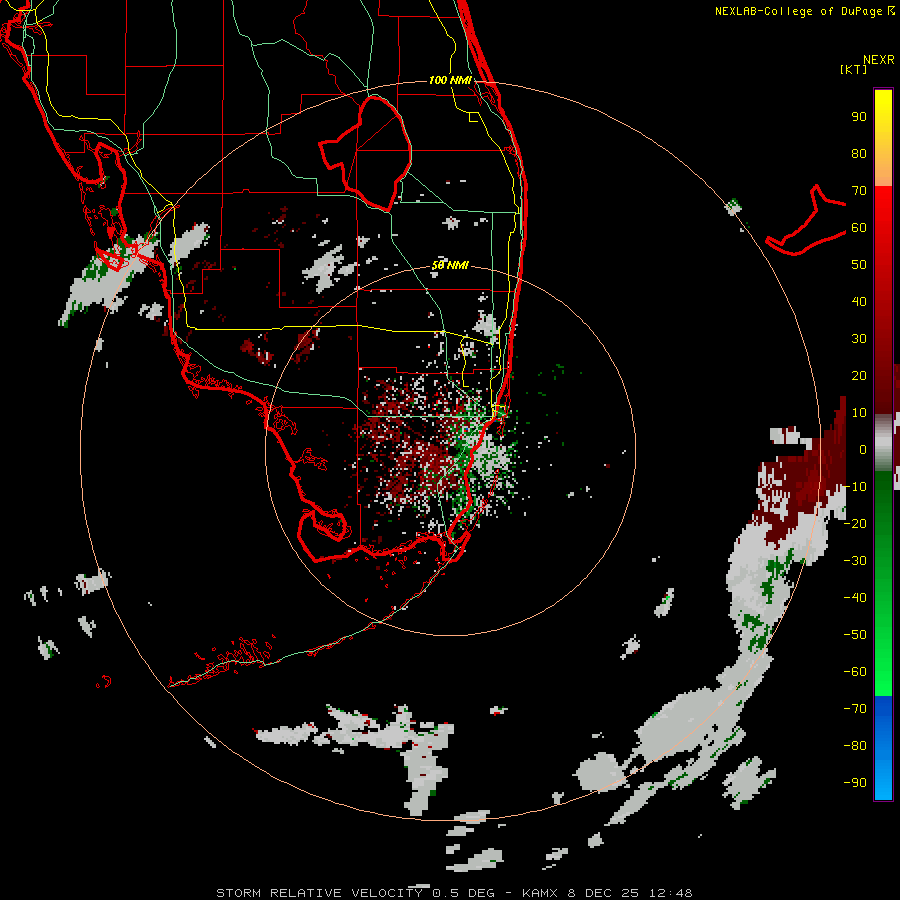
Task: Click the -50 value on velocity scale
Action: pos(855,635)
